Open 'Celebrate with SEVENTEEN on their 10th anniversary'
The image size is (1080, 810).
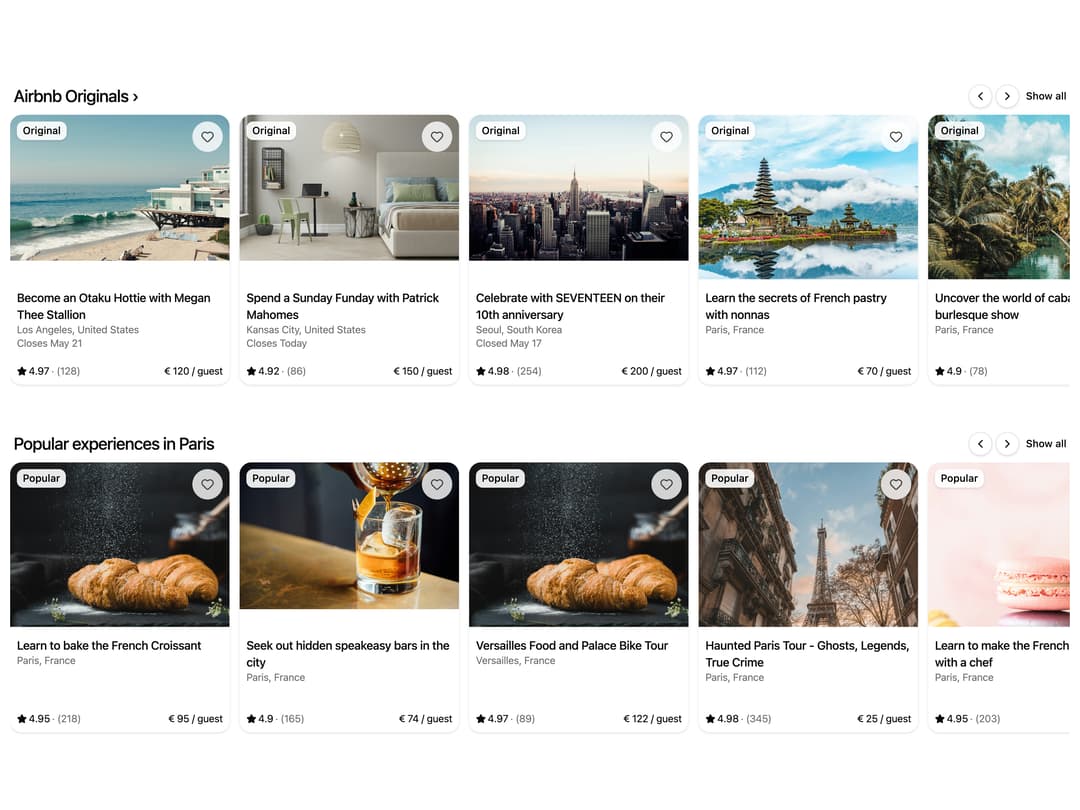click(x=570, y=307)
